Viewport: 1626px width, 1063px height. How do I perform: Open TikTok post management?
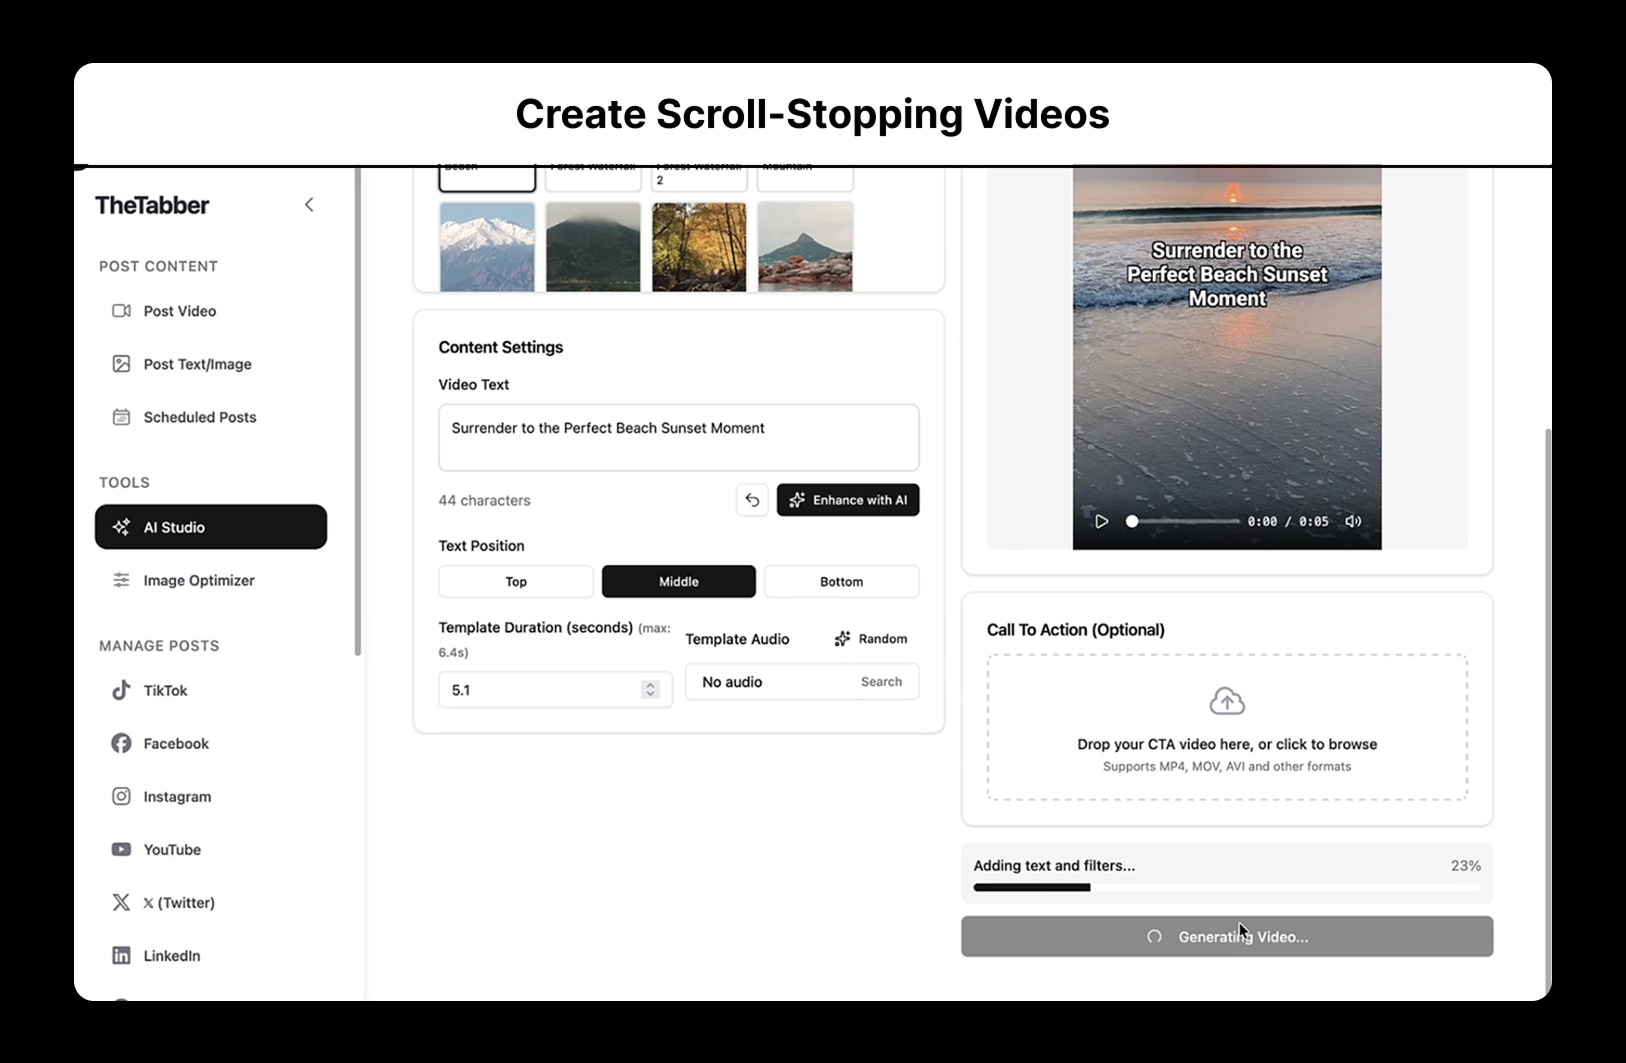[x=166, y=690]
